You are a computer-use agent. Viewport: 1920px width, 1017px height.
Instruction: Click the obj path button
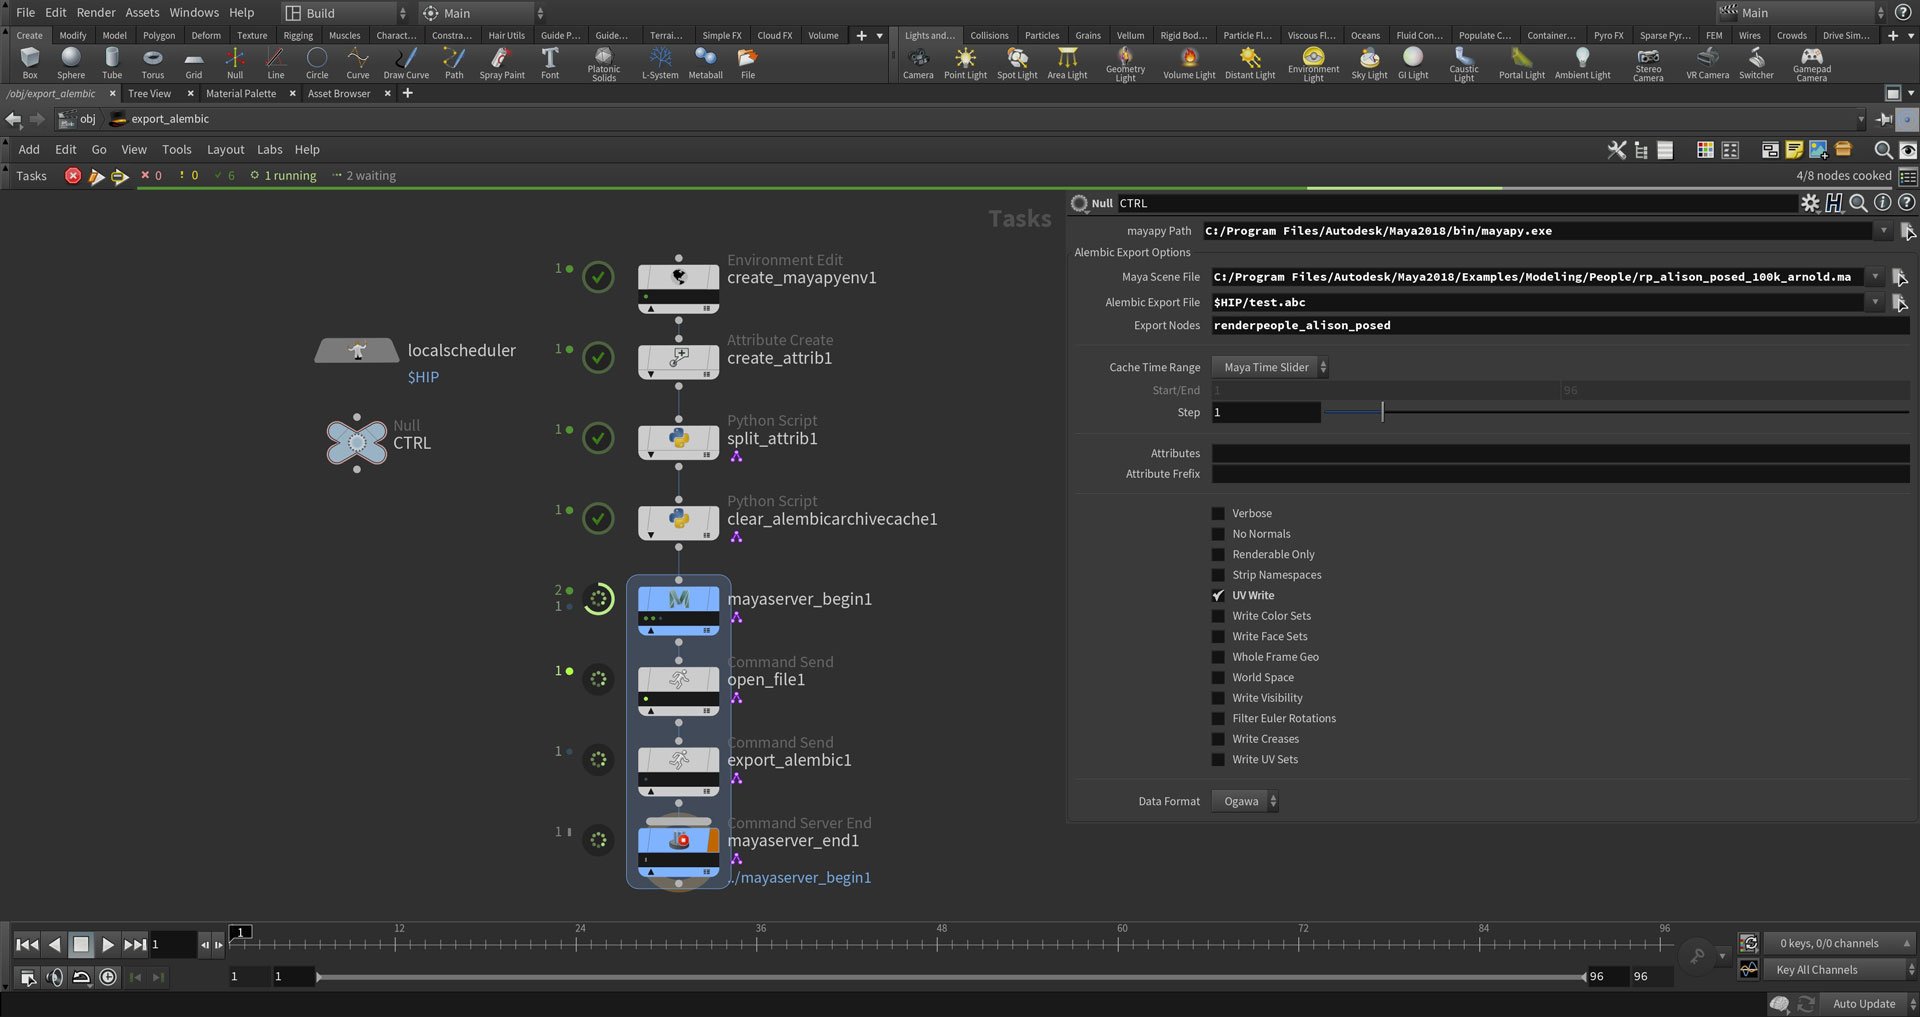point(78,119)
